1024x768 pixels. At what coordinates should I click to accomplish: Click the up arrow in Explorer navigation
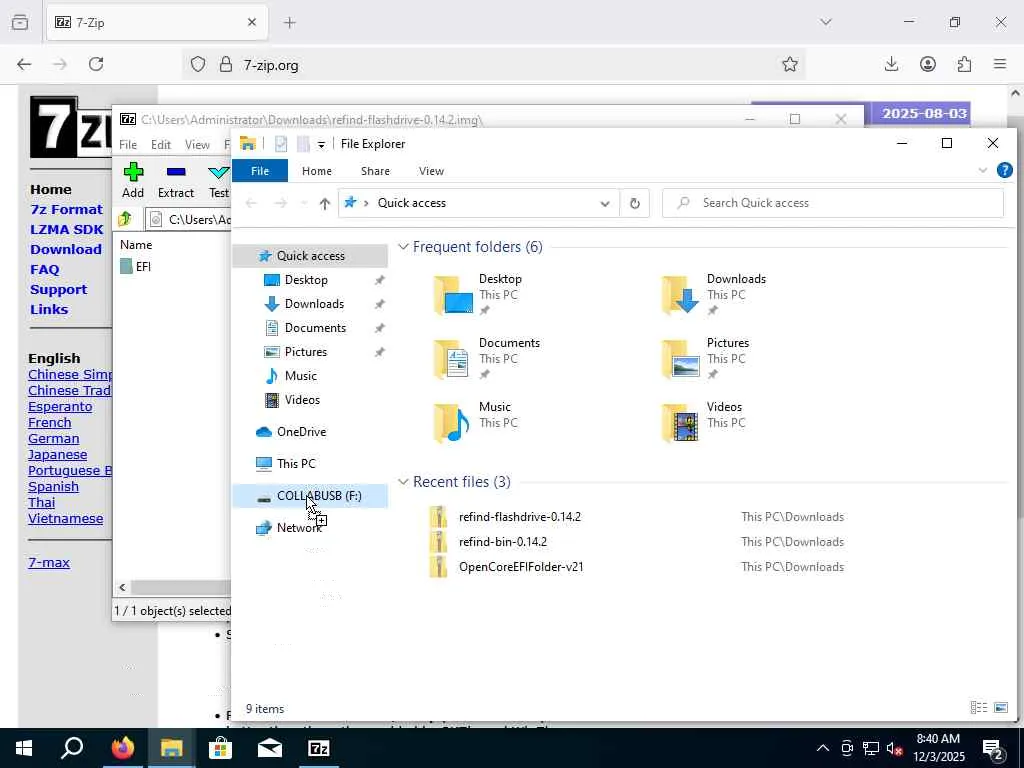pos(325,203)
